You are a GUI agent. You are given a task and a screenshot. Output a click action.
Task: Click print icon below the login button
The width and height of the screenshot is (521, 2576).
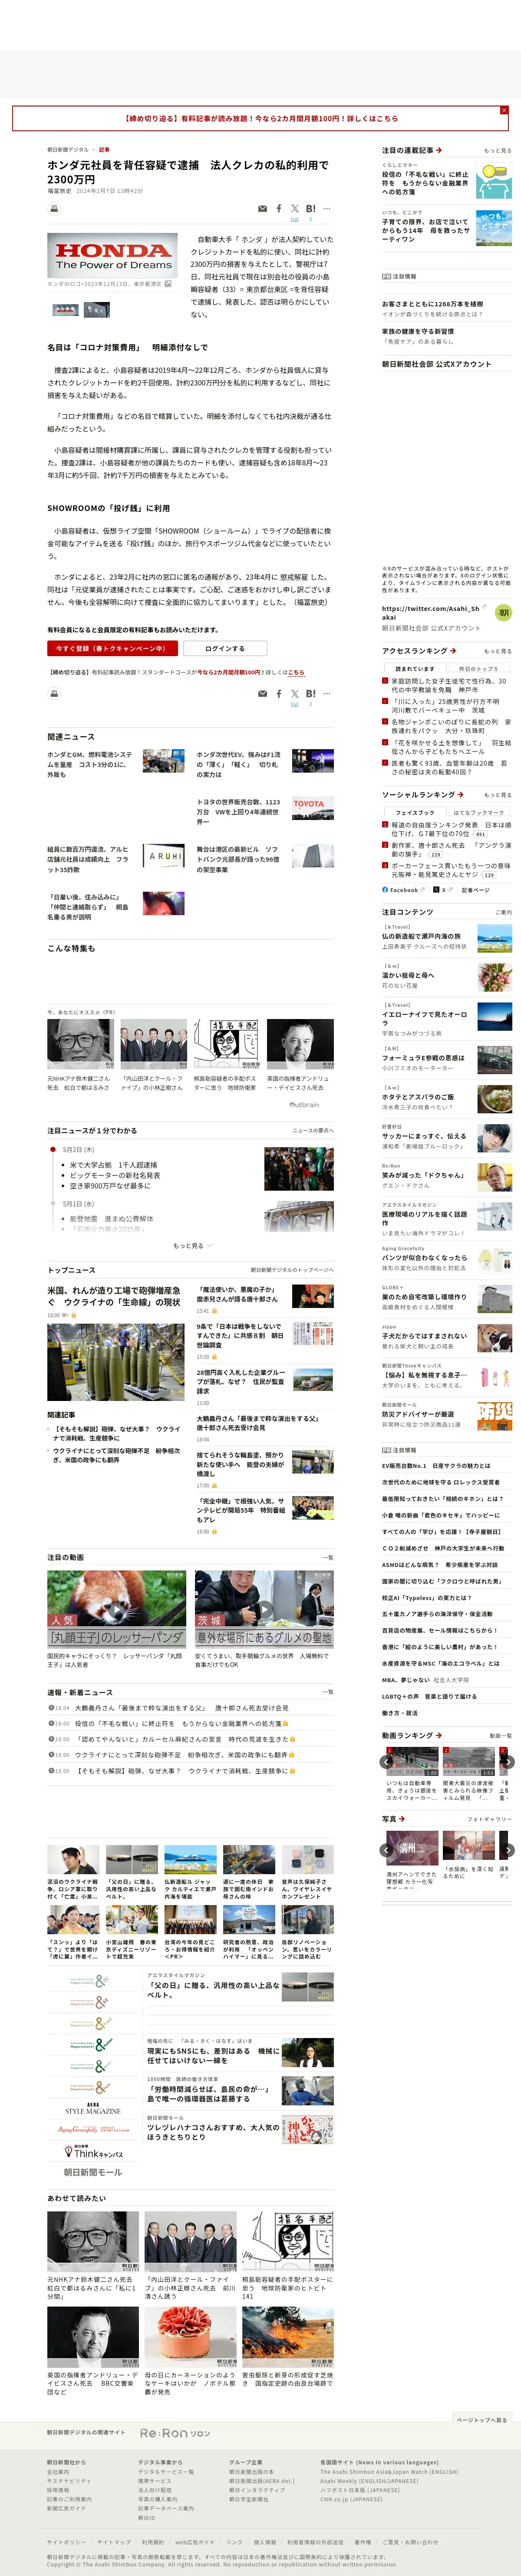pyautogui.click(x=54, y=693)
